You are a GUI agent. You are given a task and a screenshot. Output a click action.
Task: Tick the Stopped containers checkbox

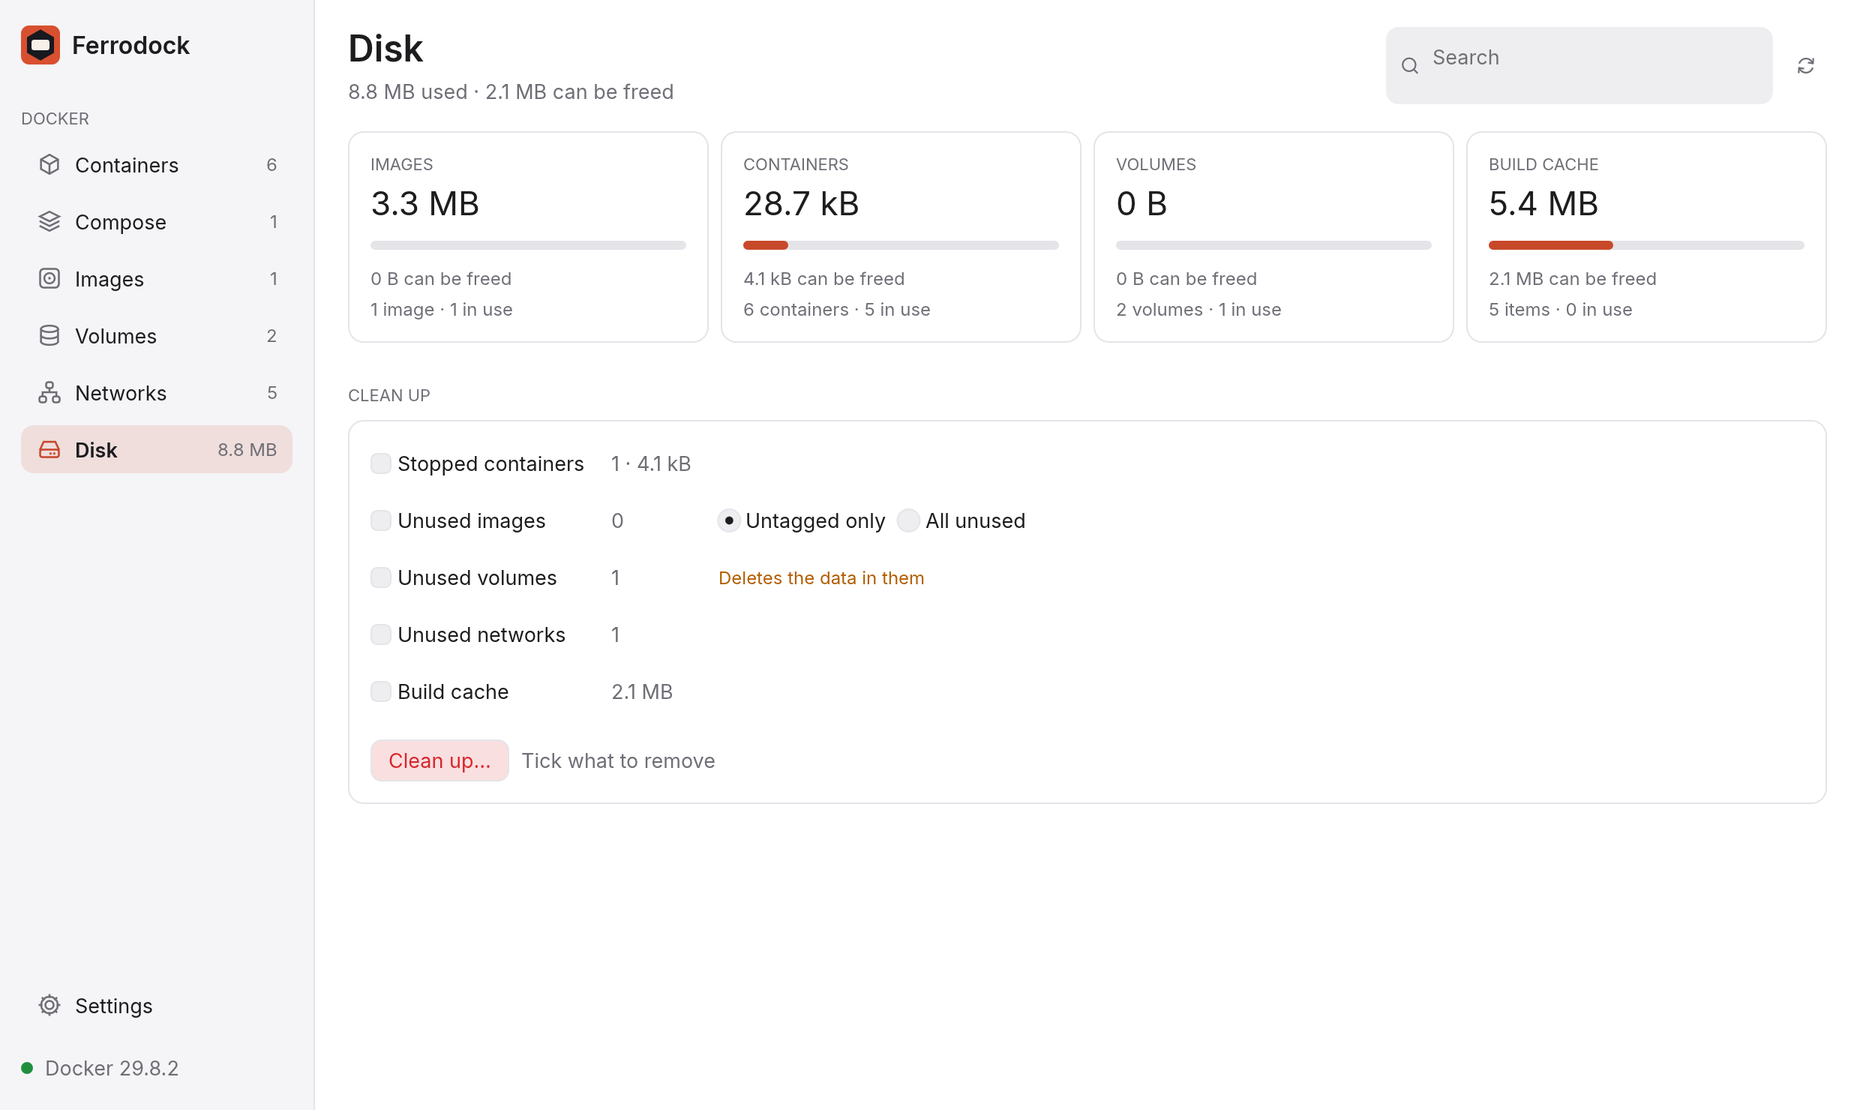pyautogui.click(x=380, y=463)
